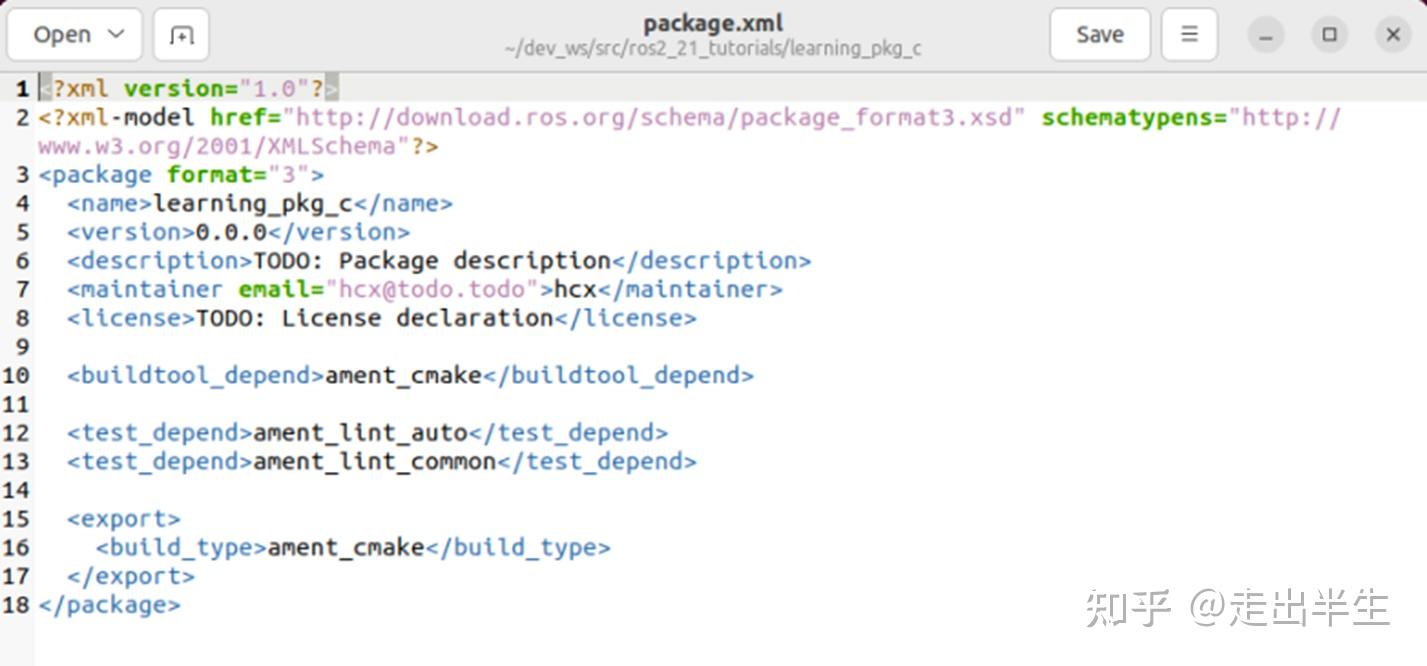1427x666 pixels.
Task: Click the Open file button
Action: click(x=61, y=35)
